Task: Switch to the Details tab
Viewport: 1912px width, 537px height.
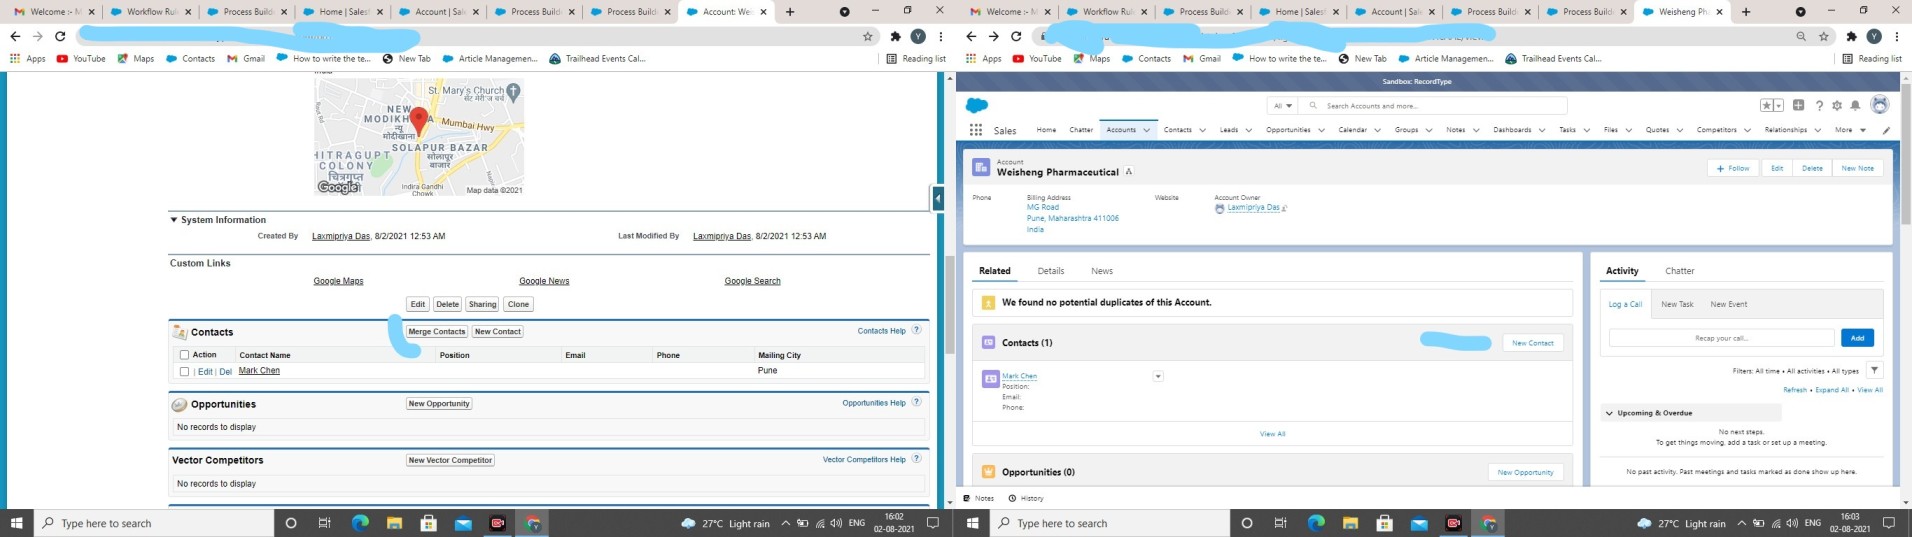Action: tap(1050, 271)
